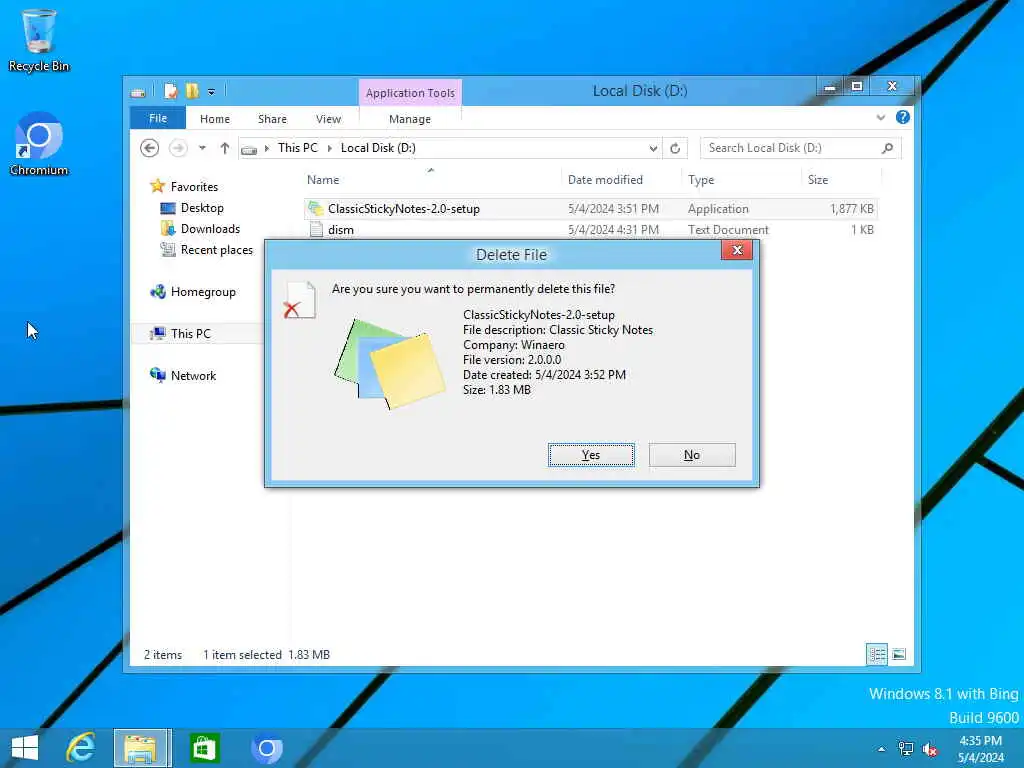
Task: Open the File ribbon menu
Action: (x=158, y=118)
